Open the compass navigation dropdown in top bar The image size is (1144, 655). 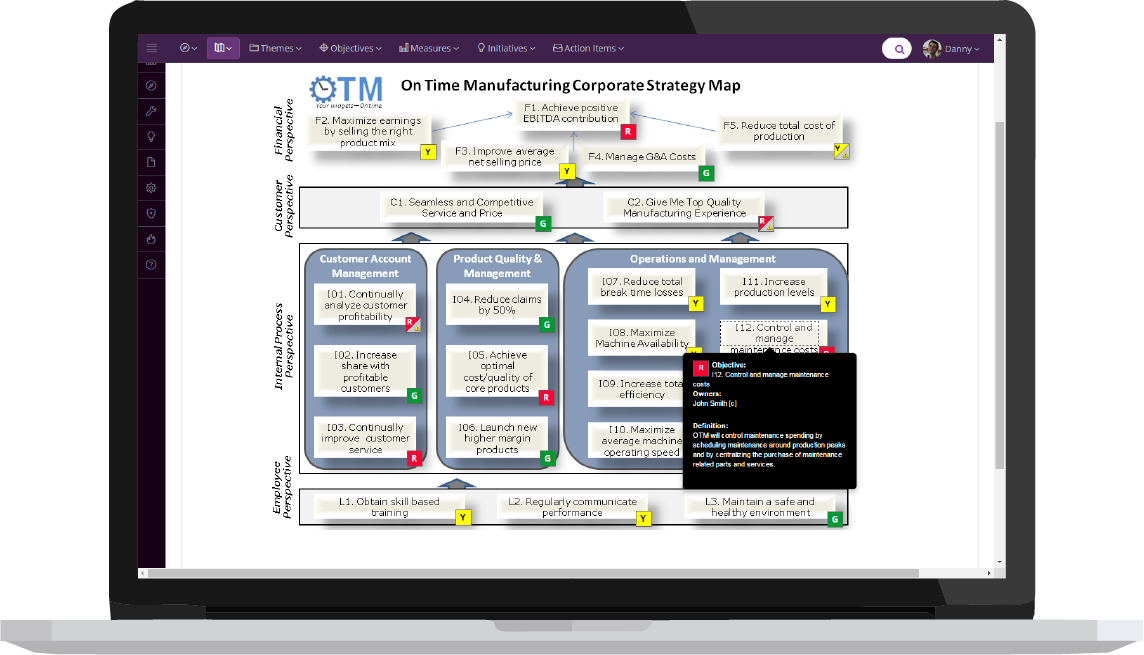(188, 48)
